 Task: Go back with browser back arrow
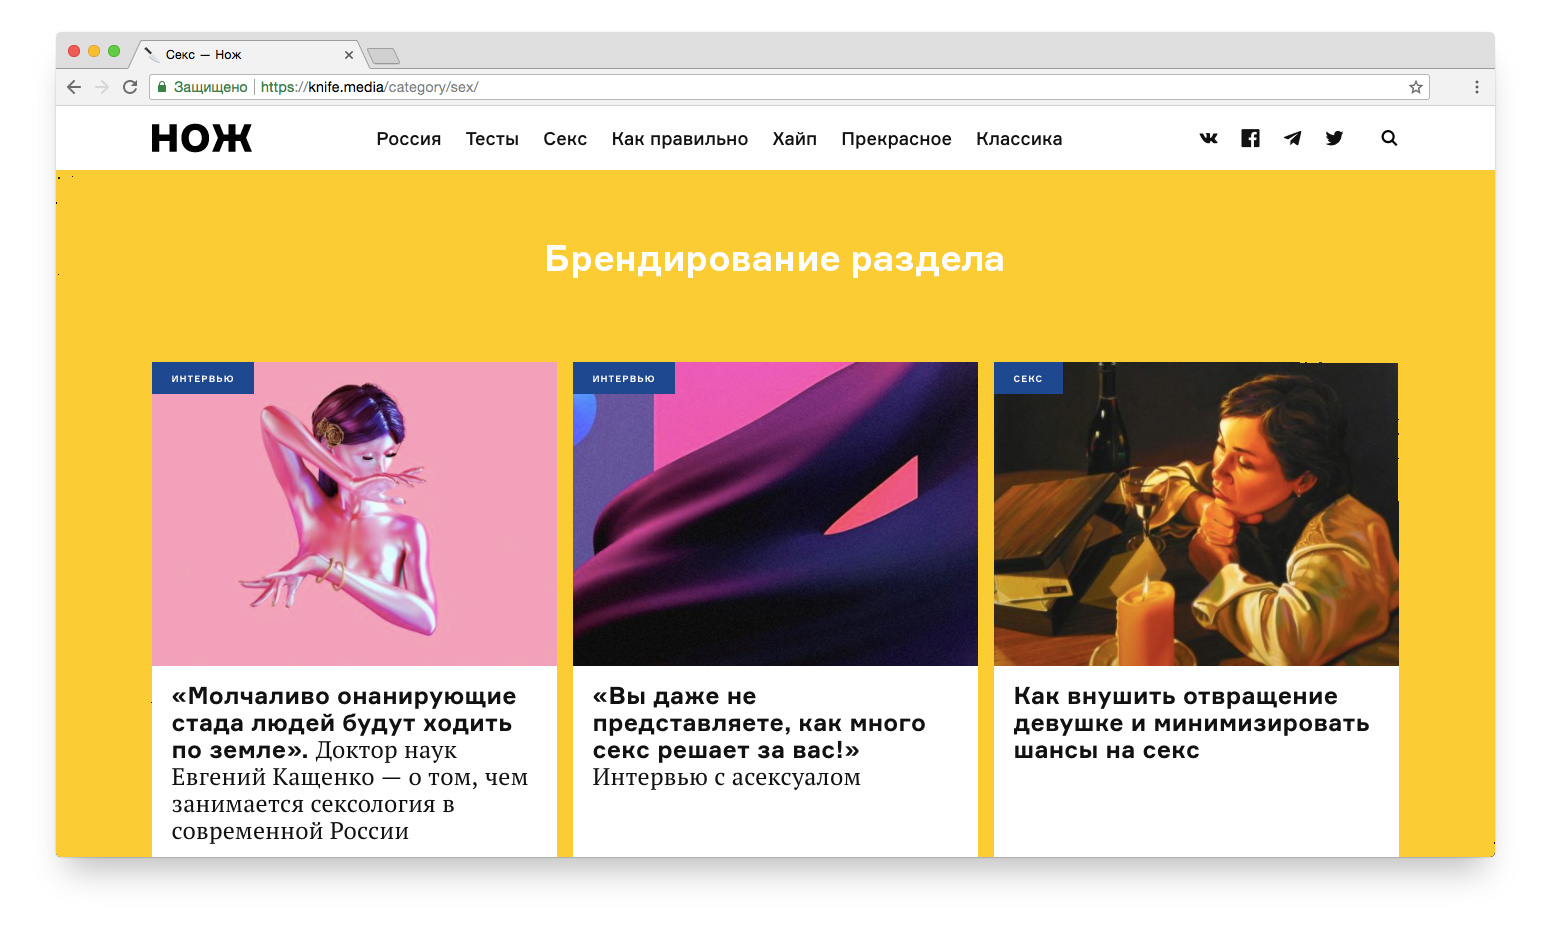coord(74,87)
